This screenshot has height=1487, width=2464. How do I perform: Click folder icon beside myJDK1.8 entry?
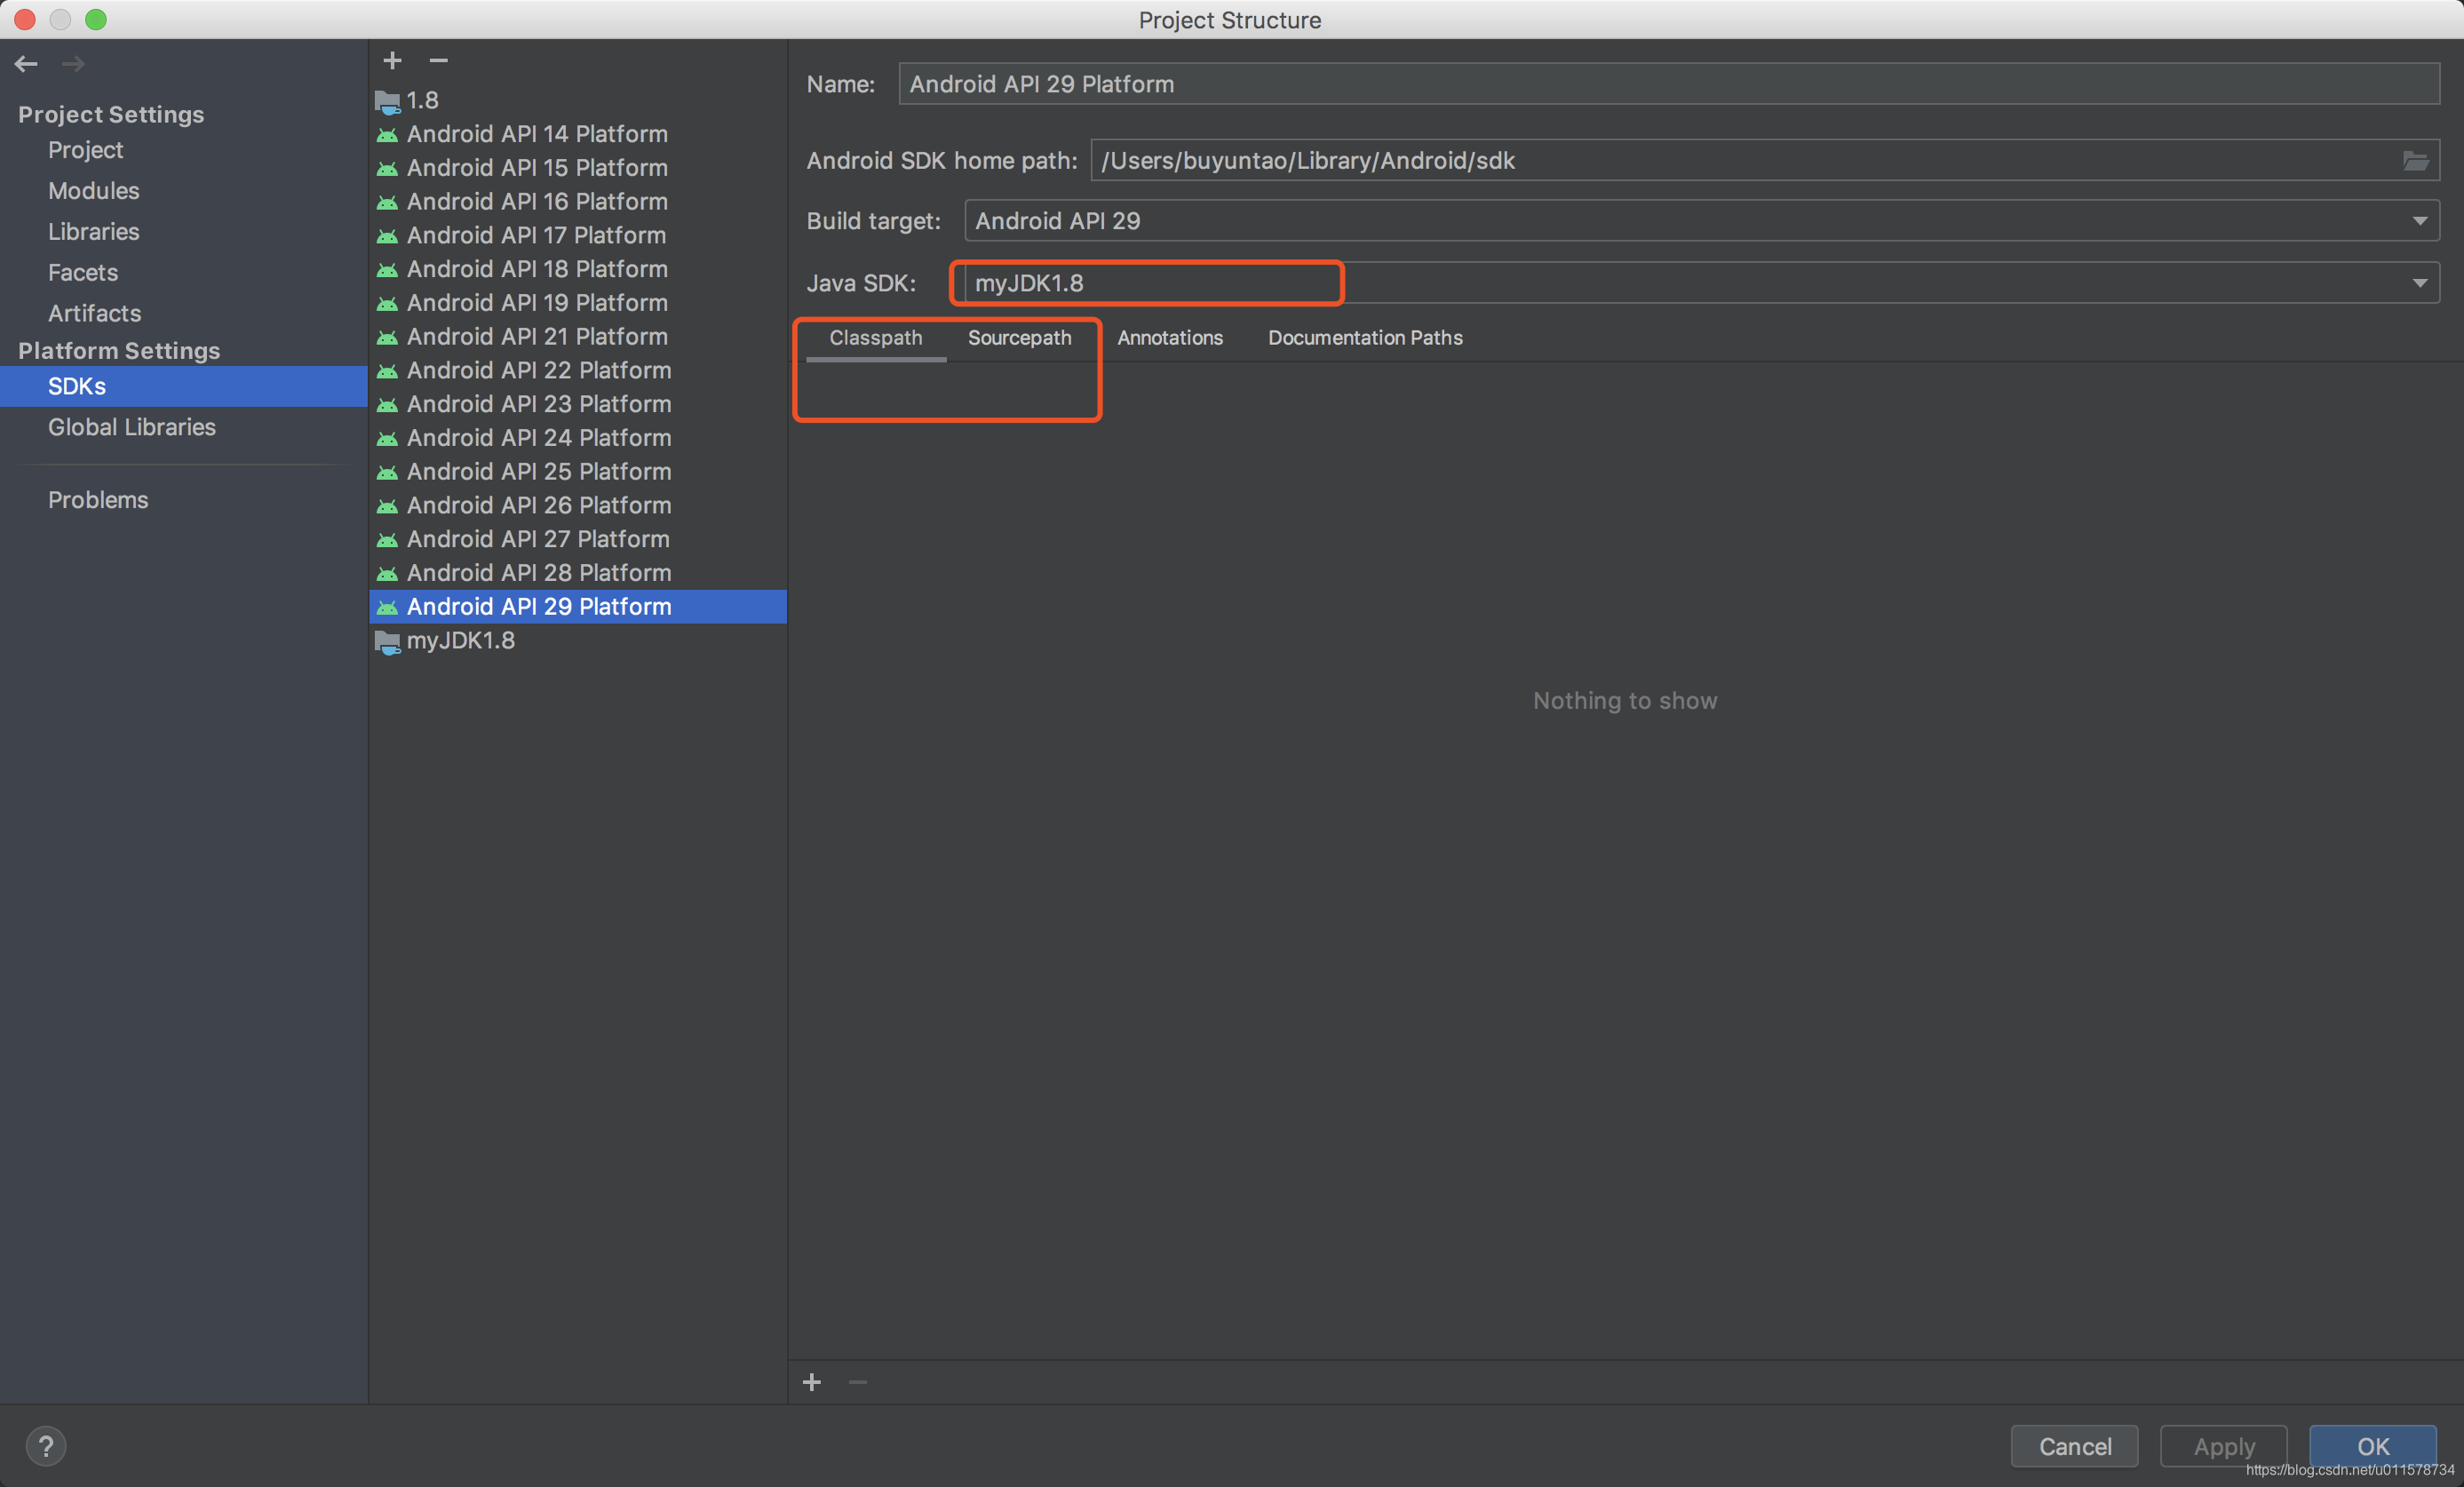(x=387, y=641)
